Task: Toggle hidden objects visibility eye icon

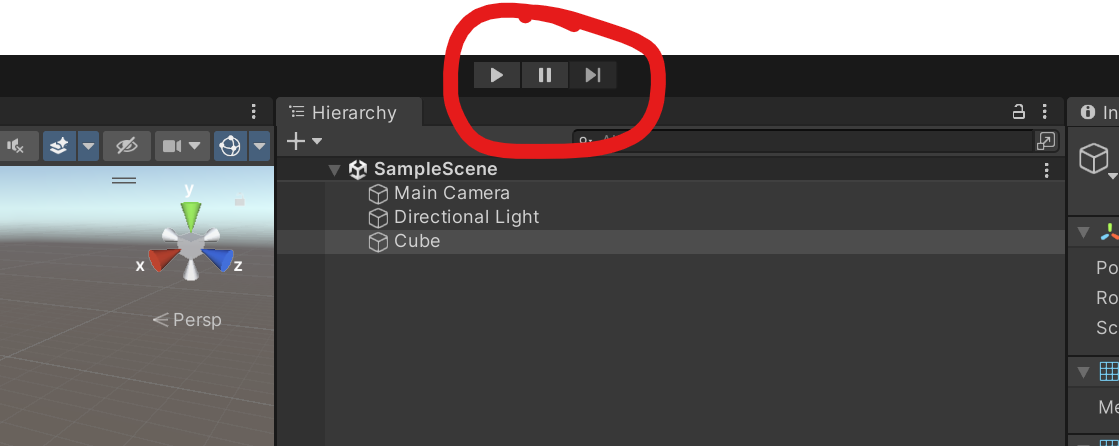Action: pyautogui.click(x=126, y=146)
